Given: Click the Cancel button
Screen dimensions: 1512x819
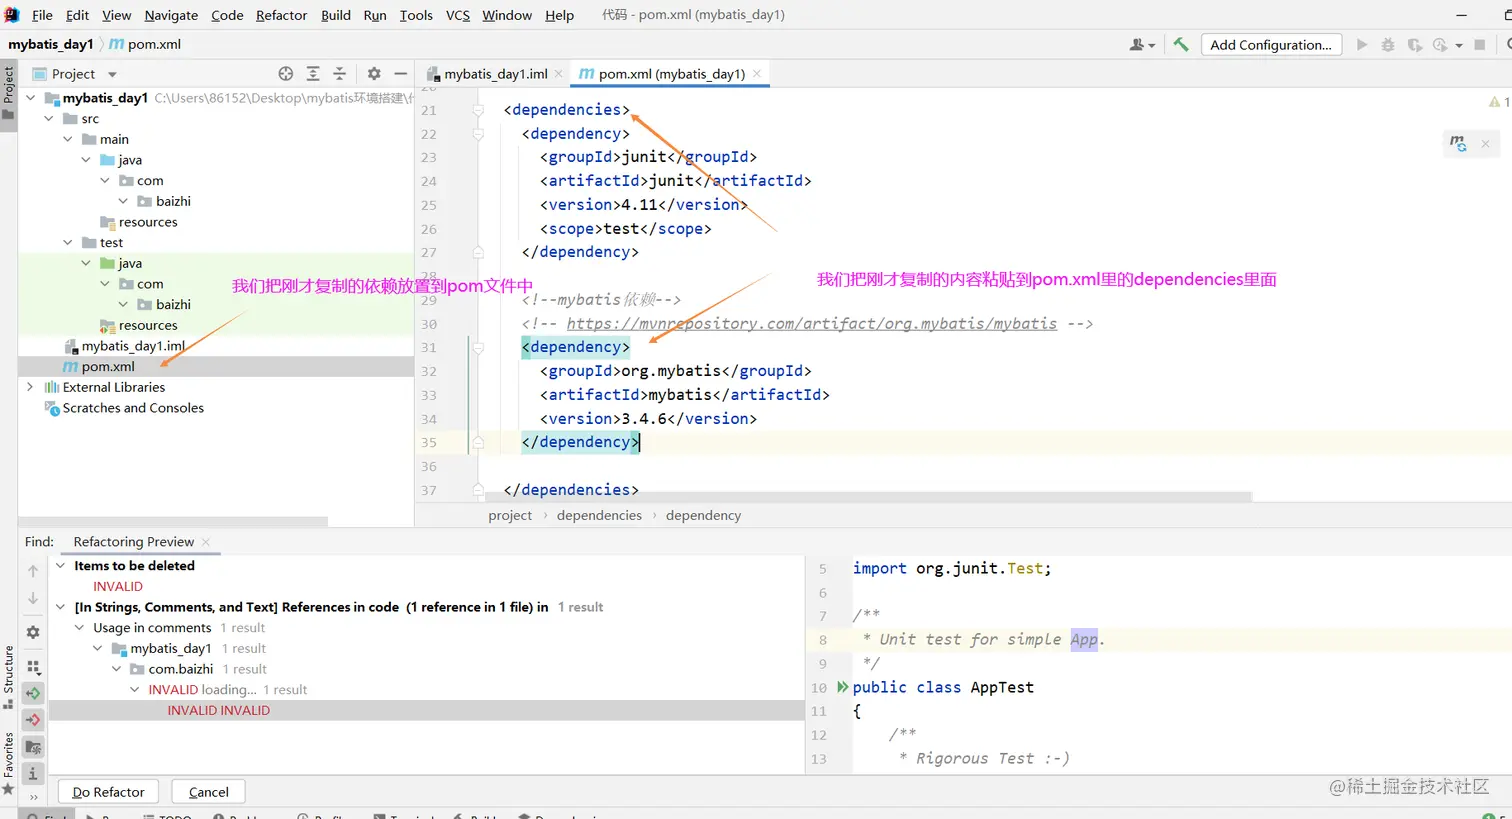Looking at the screenshot, I should tap(209, 792).
